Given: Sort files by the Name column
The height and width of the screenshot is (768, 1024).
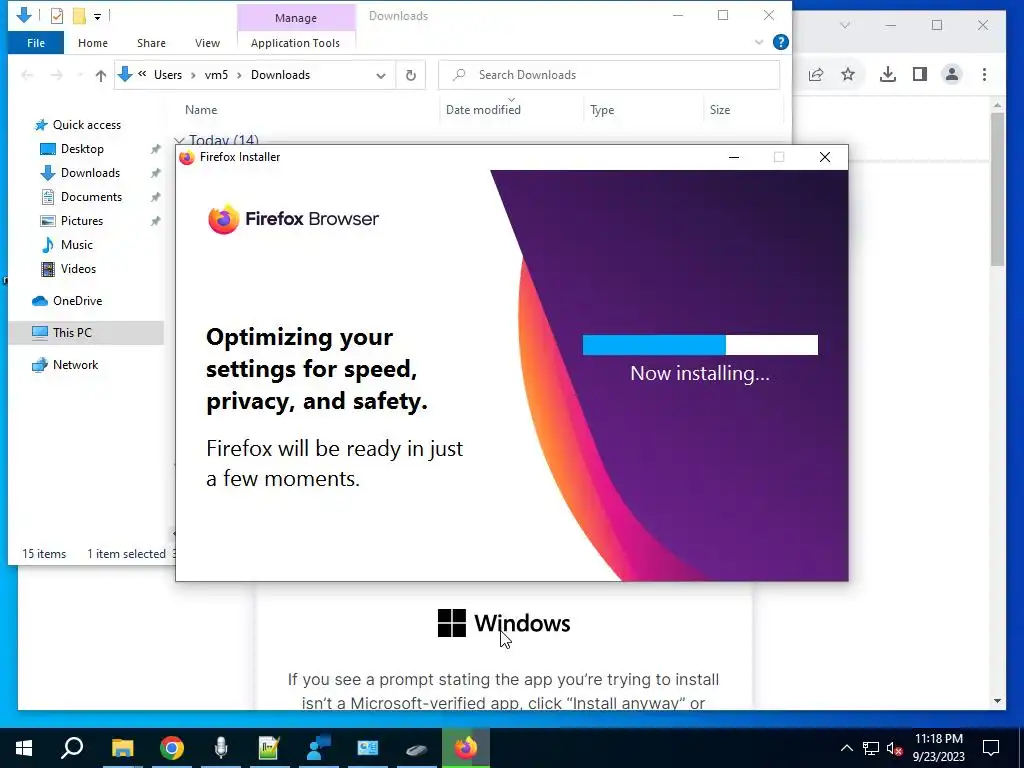Looking at the screenshot, I should [201, 110].
